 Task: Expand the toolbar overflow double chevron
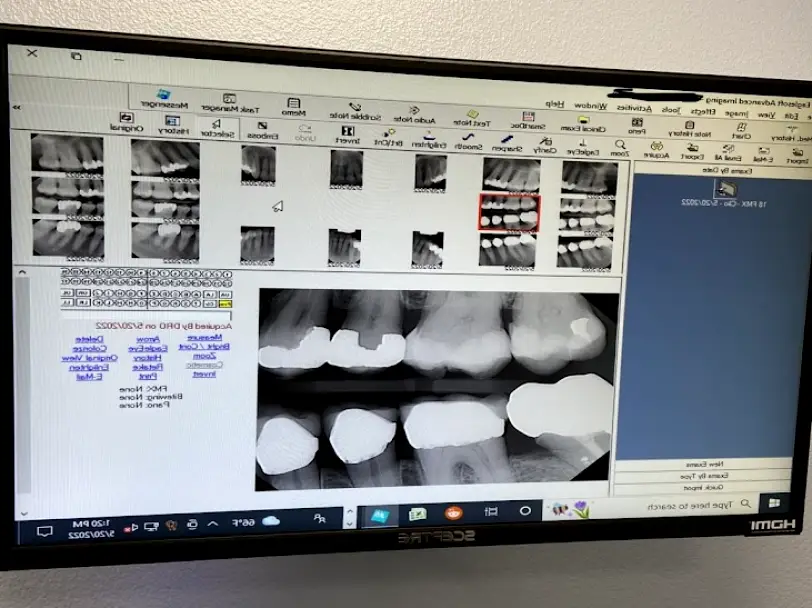coord(17,107)
